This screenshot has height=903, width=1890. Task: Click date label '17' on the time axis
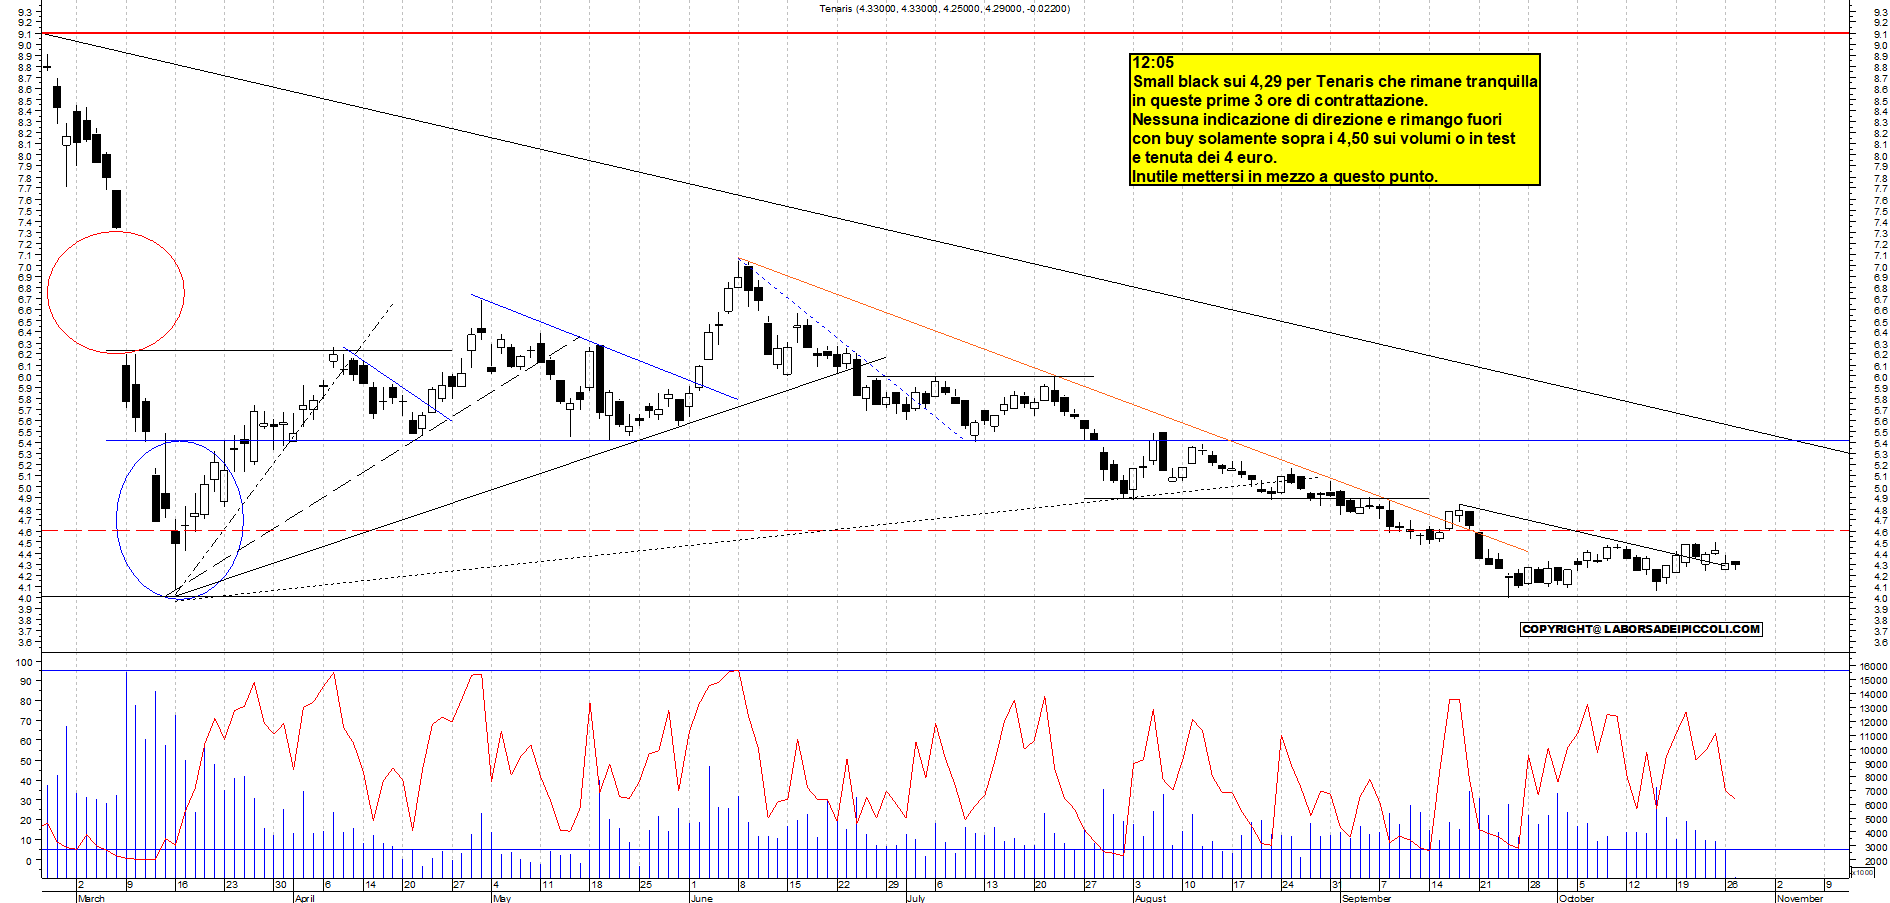tap(1239, 885)
